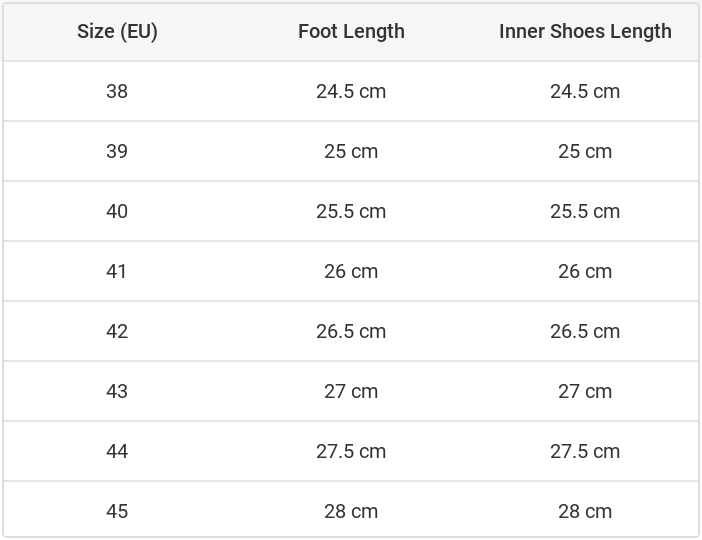Click the size 43 cell

[x=117, y=391]
